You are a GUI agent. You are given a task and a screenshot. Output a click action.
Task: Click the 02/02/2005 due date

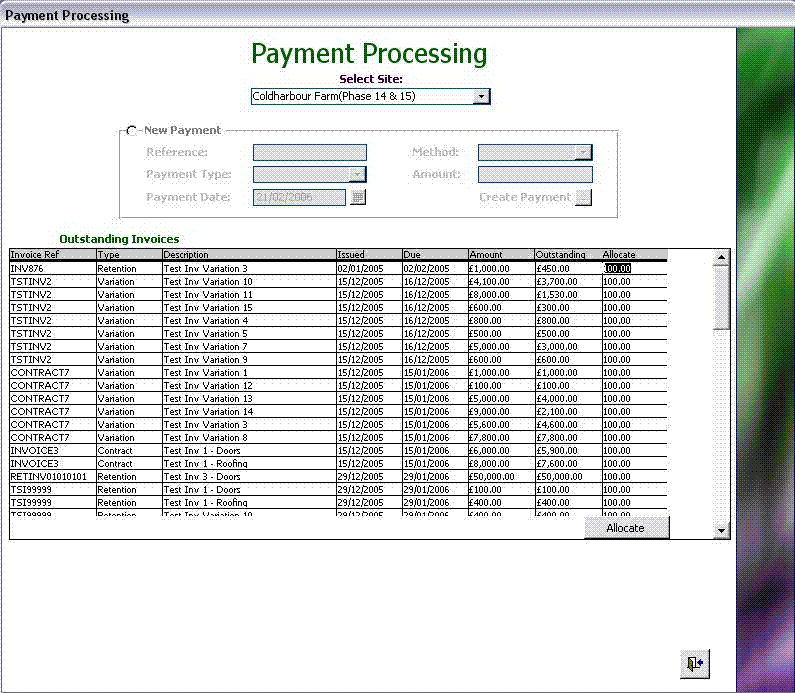click(x=426, y=269)
